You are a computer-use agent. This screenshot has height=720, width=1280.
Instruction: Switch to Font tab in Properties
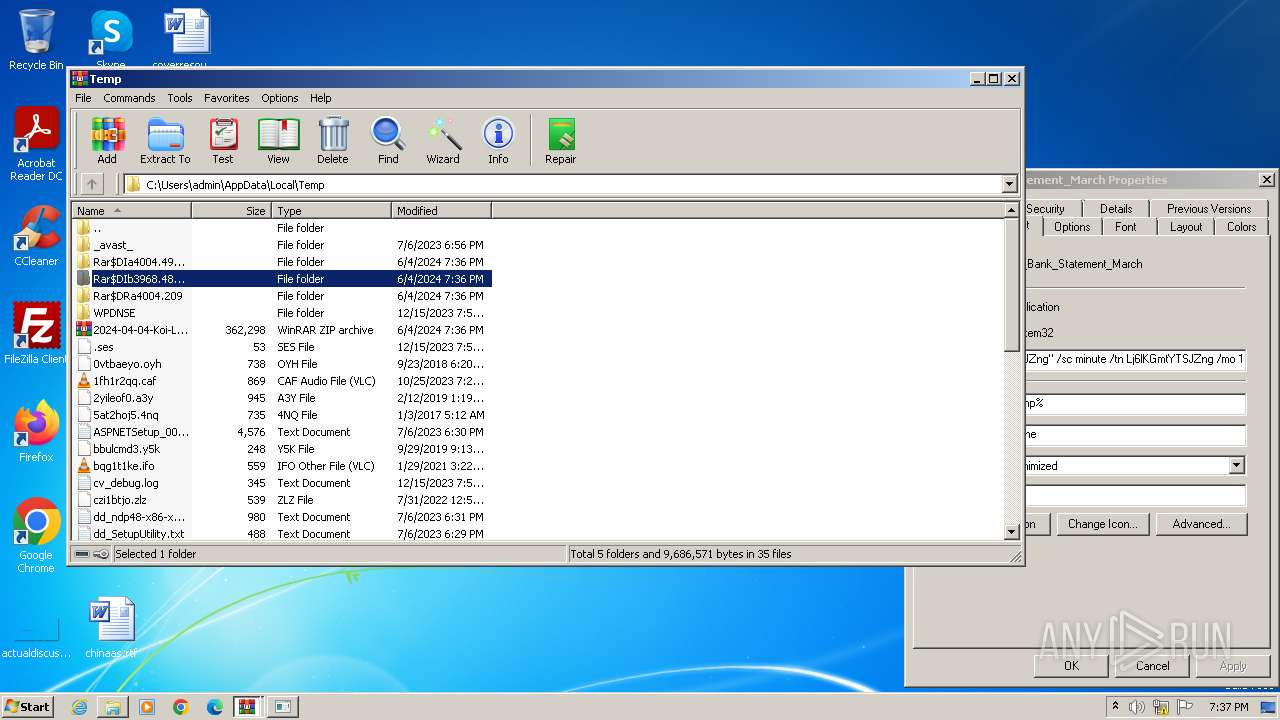point(1126,227)
